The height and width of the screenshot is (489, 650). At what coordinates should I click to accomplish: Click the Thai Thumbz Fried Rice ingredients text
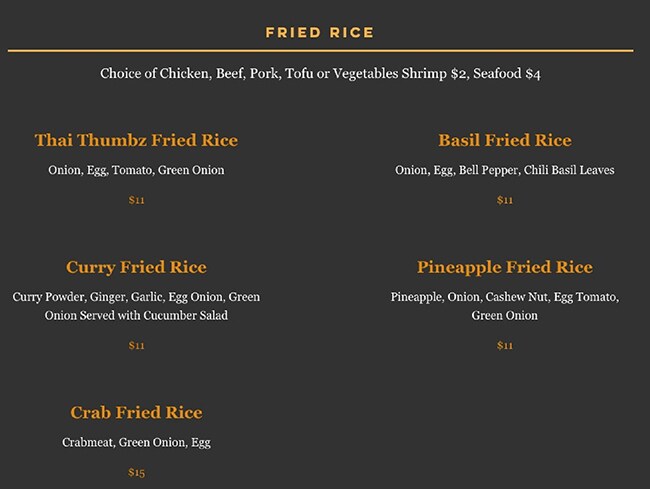[x=136, y=170]
